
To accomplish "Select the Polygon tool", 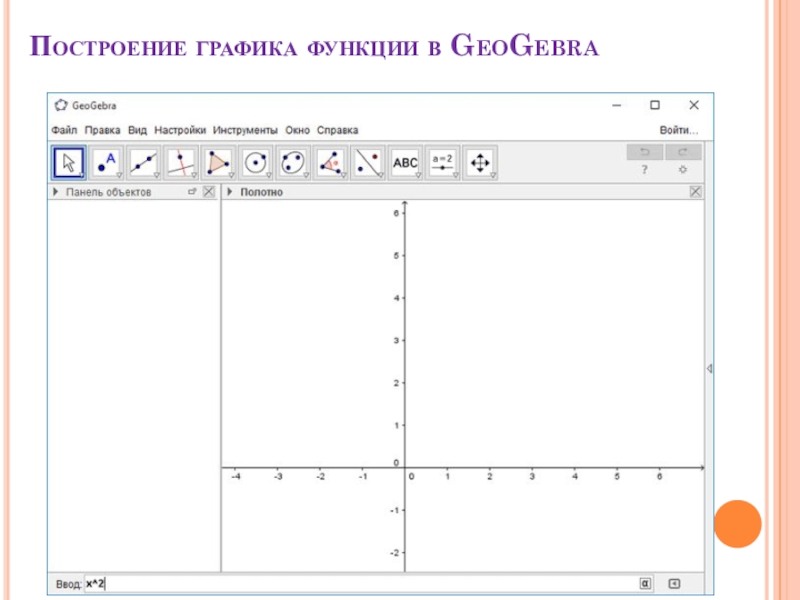I will [218, 163].
